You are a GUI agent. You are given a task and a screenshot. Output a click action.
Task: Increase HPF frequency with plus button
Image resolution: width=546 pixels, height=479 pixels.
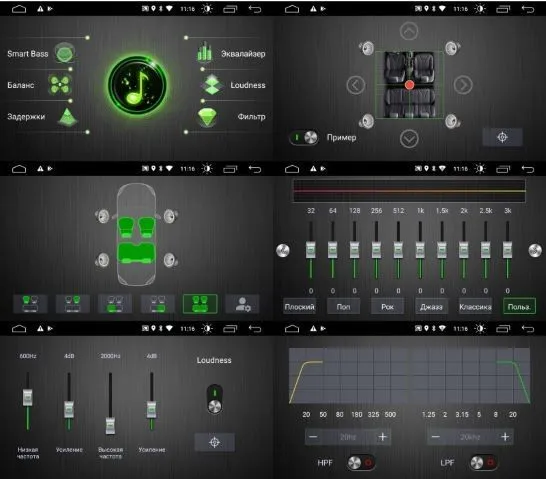(382, 437)
